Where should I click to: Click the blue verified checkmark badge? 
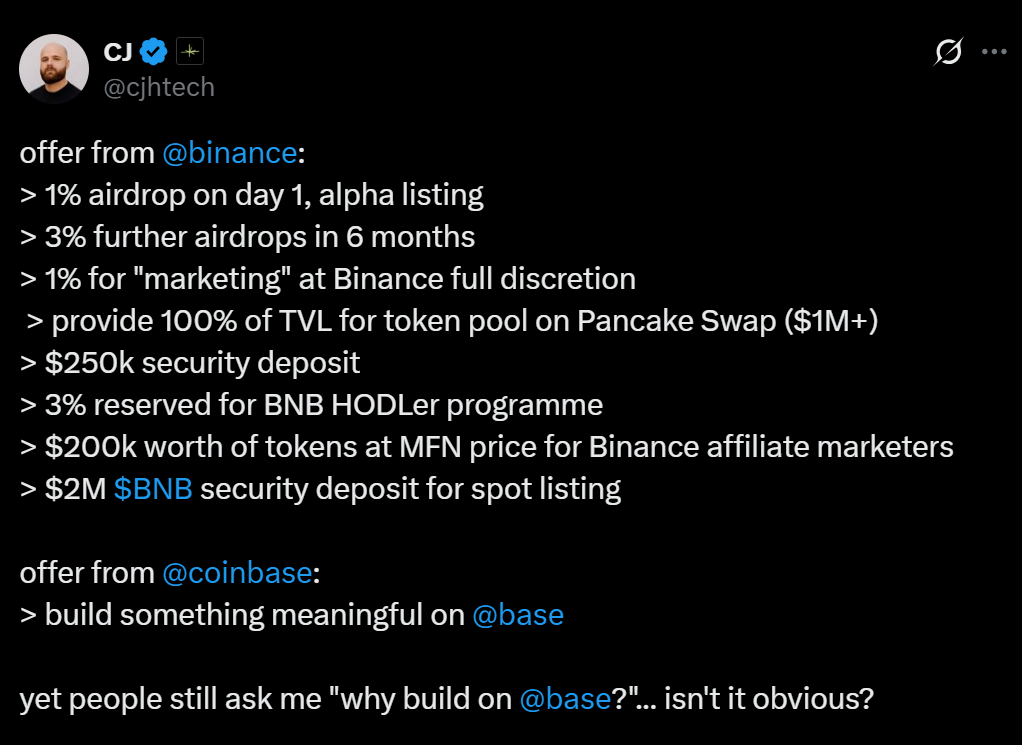pos(153,52)
